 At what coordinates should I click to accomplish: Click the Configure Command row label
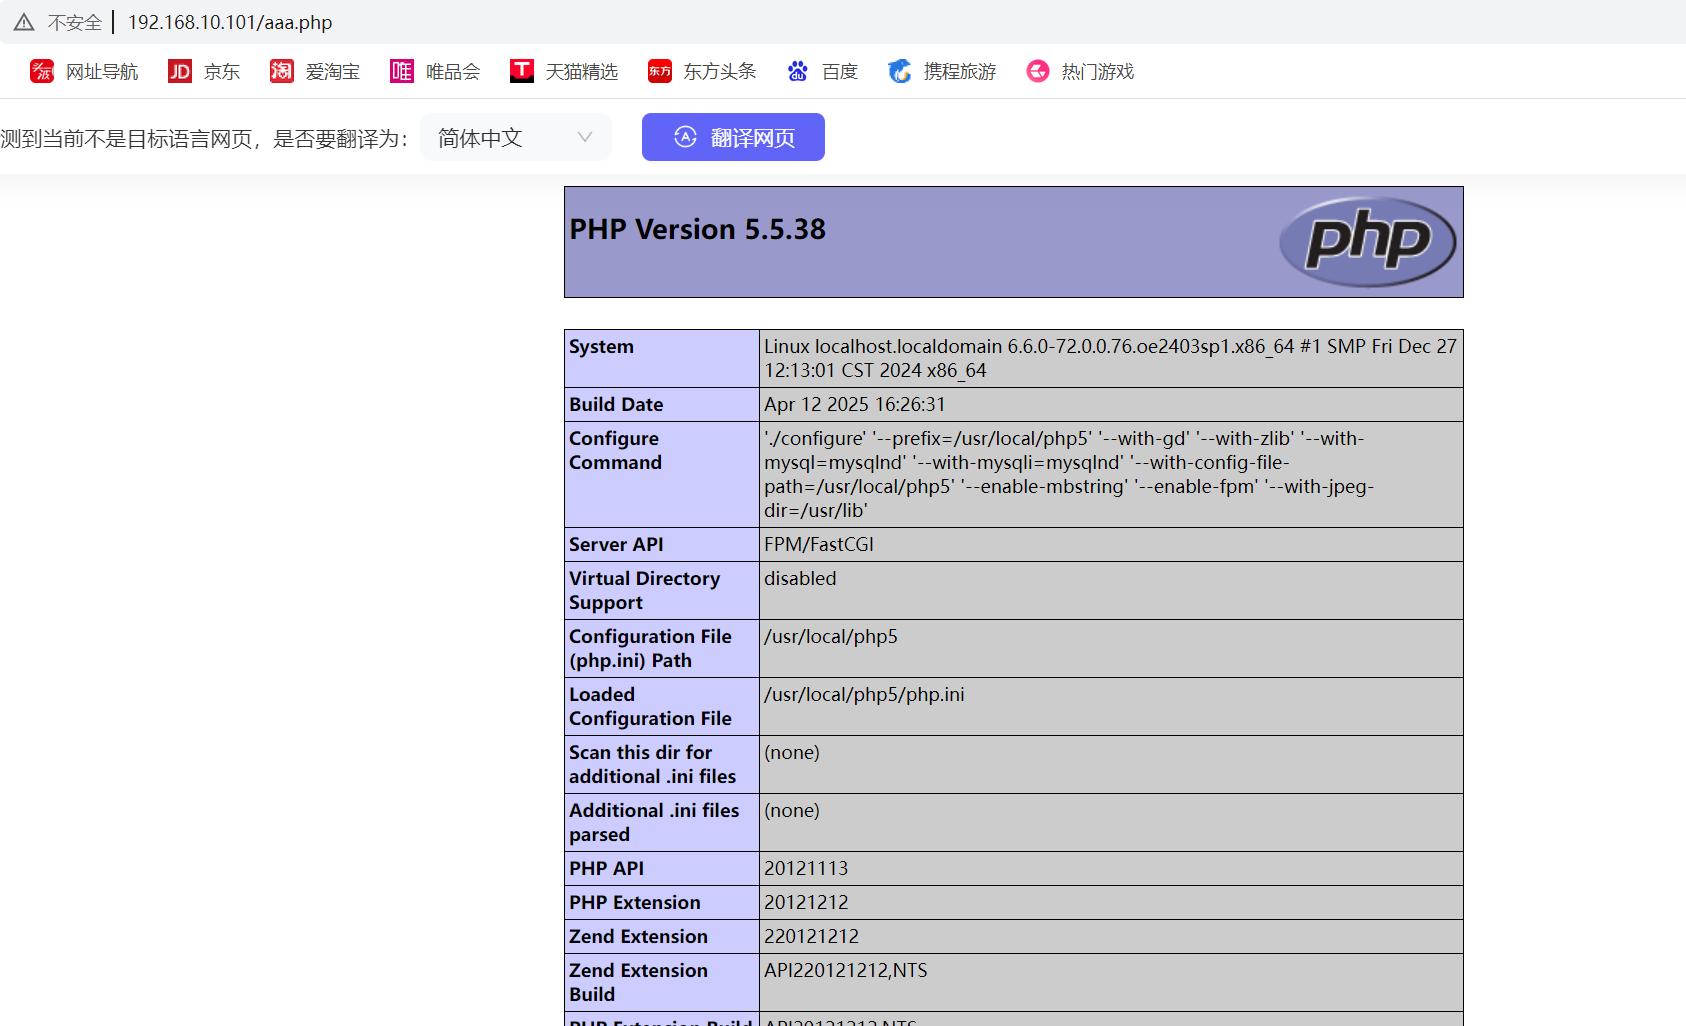615,450
